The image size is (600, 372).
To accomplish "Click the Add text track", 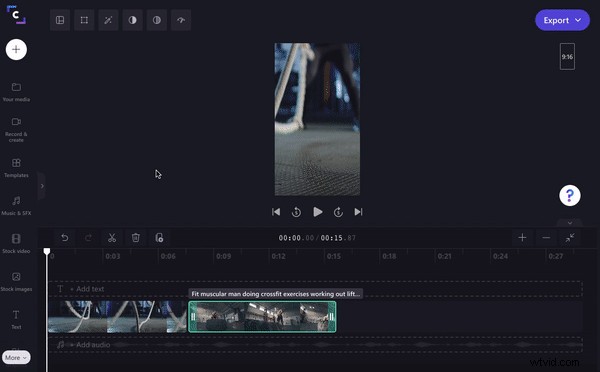I will click(x=316, y=289).
